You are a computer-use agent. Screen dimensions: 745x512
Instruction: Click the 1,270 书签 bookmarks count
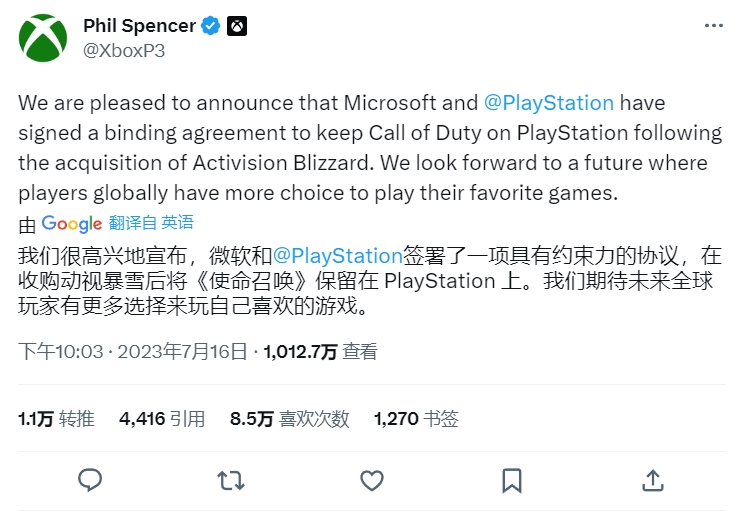(x=416, y=418)
